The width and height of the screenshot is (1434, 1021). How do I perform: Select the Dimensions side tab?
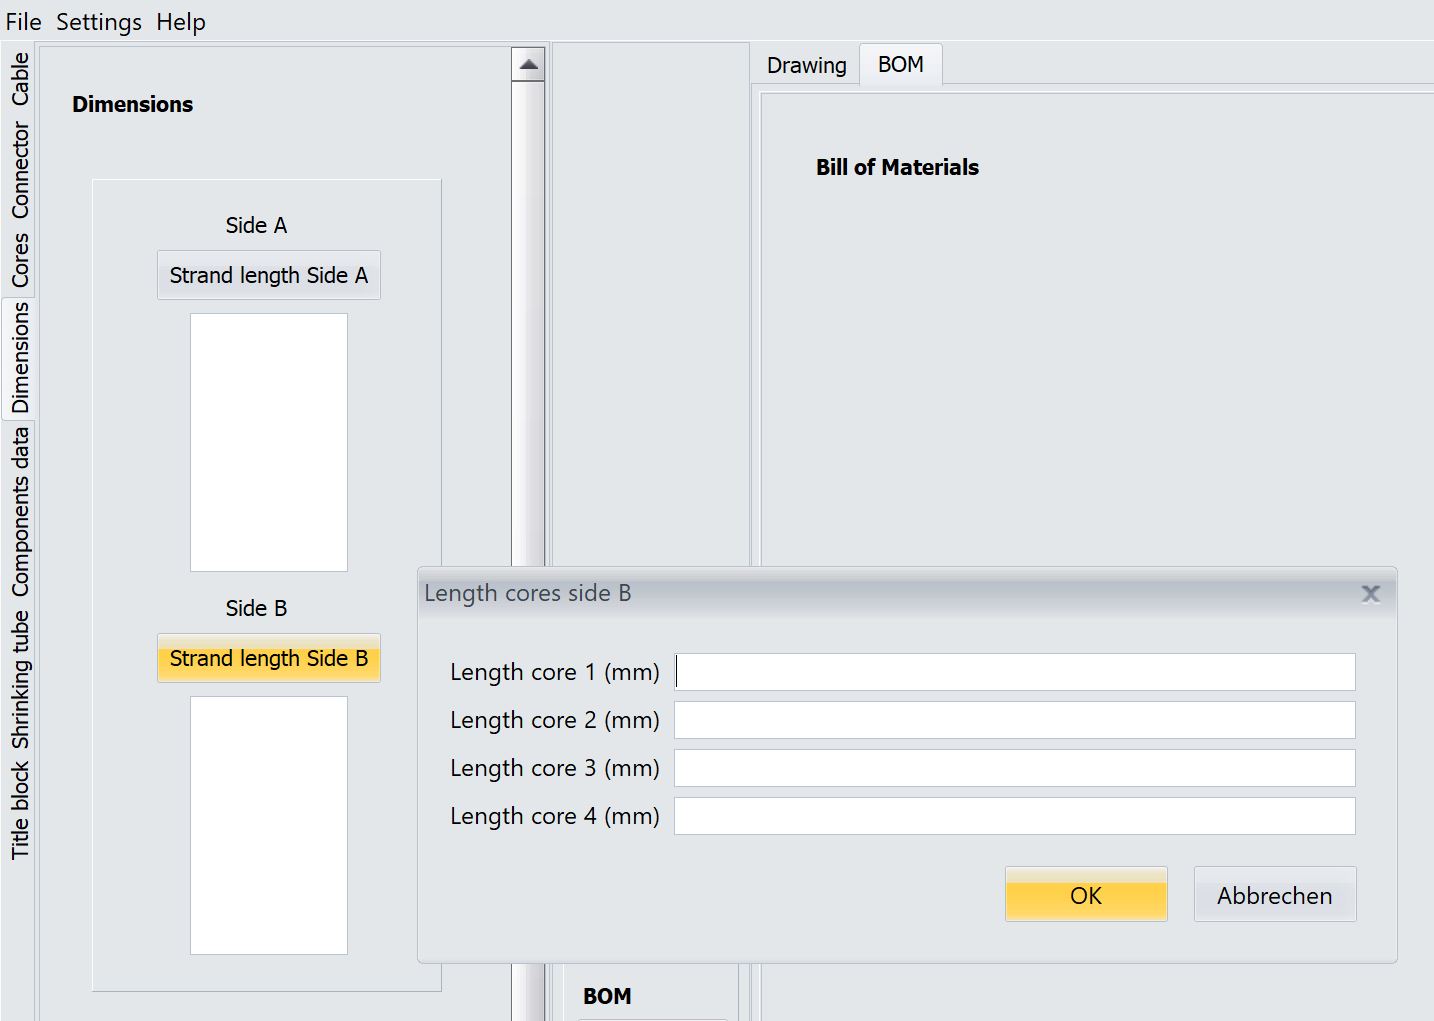click(20, 357)
